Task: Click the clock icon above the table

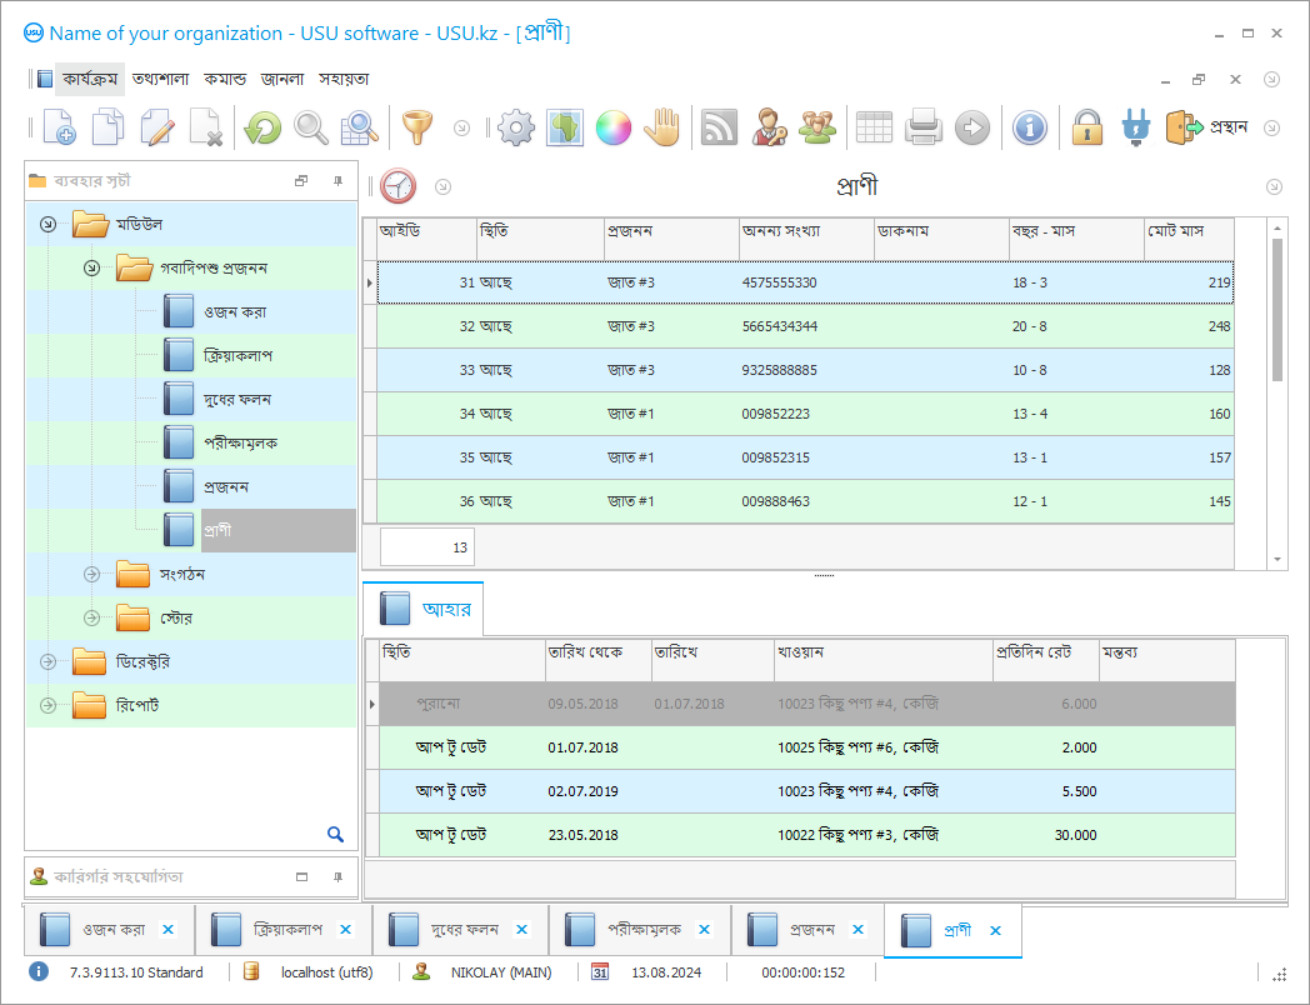Action: coord(398,187)
